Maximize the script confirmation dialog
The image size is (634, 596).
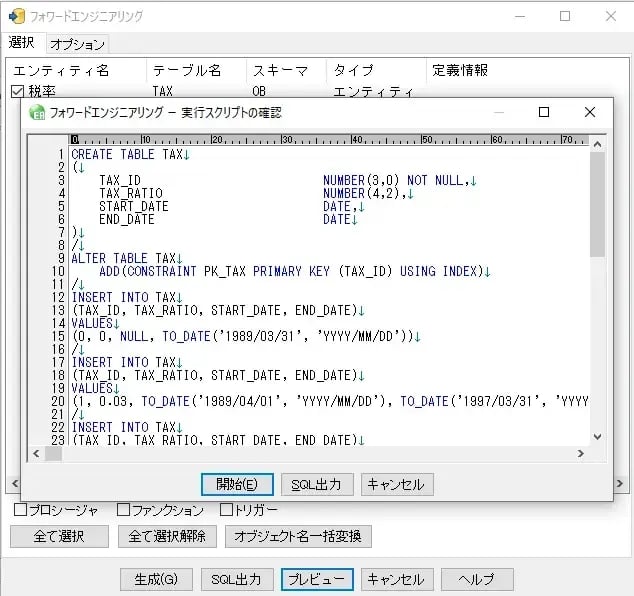pos(543,112)
